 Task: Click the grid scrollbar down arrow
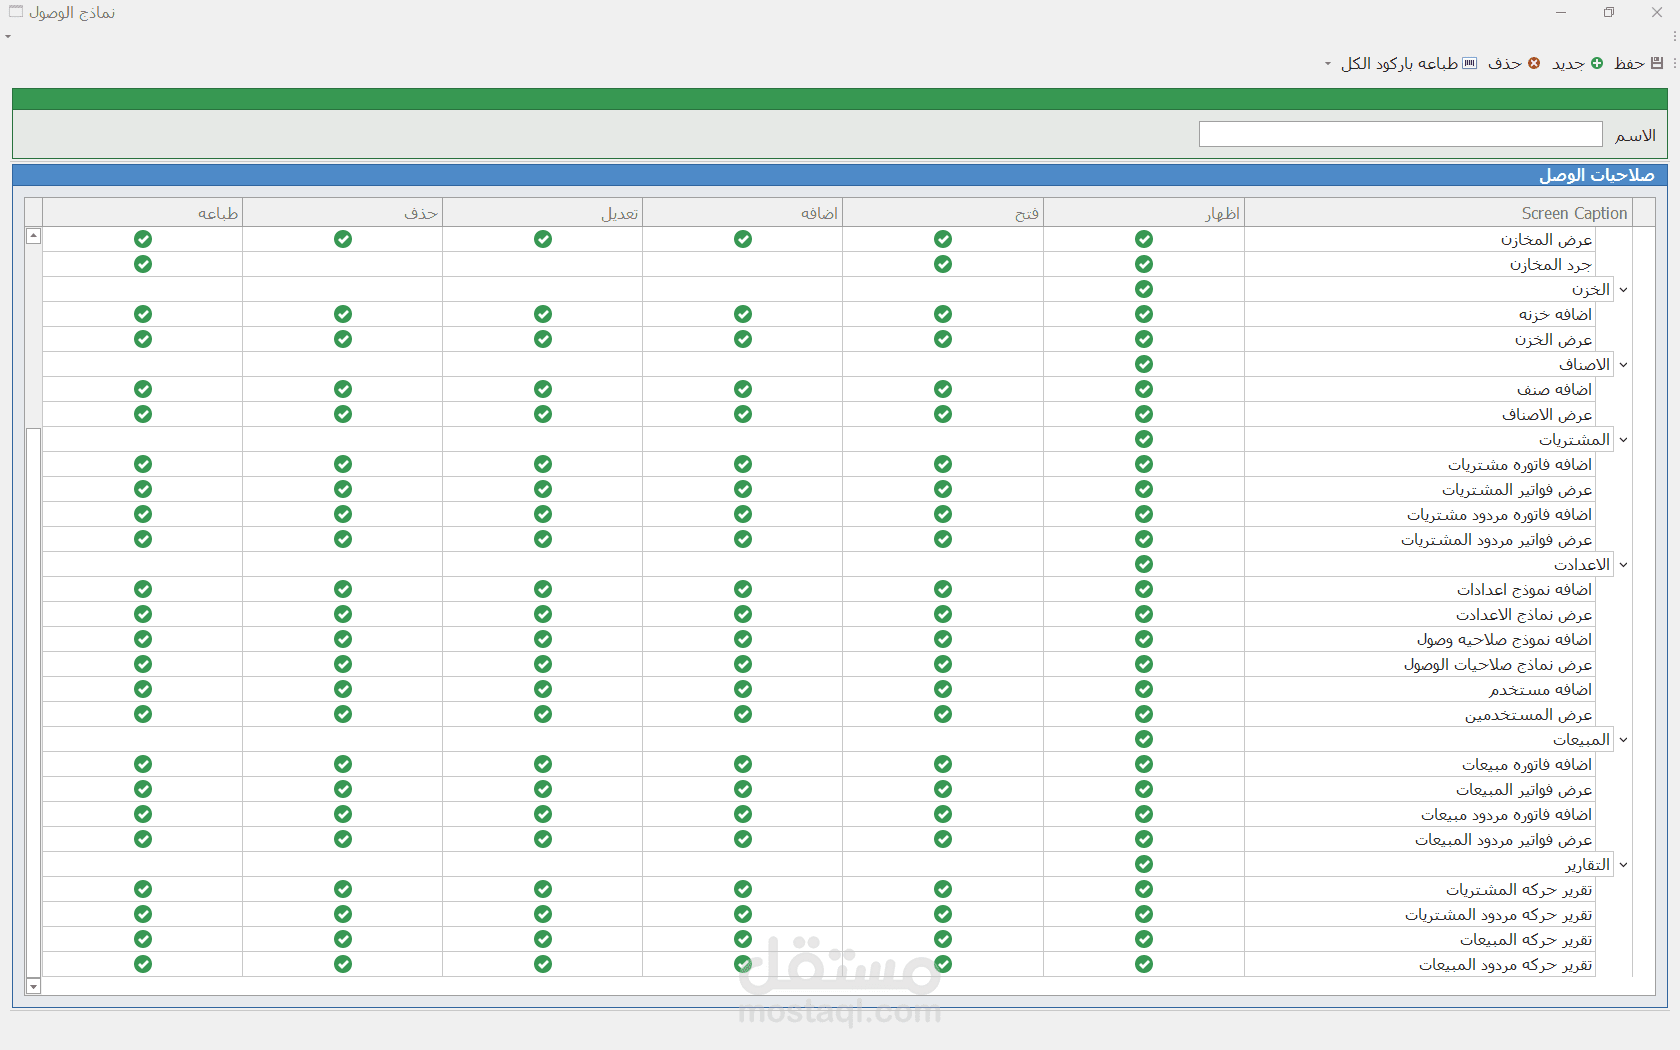(33, 986)
